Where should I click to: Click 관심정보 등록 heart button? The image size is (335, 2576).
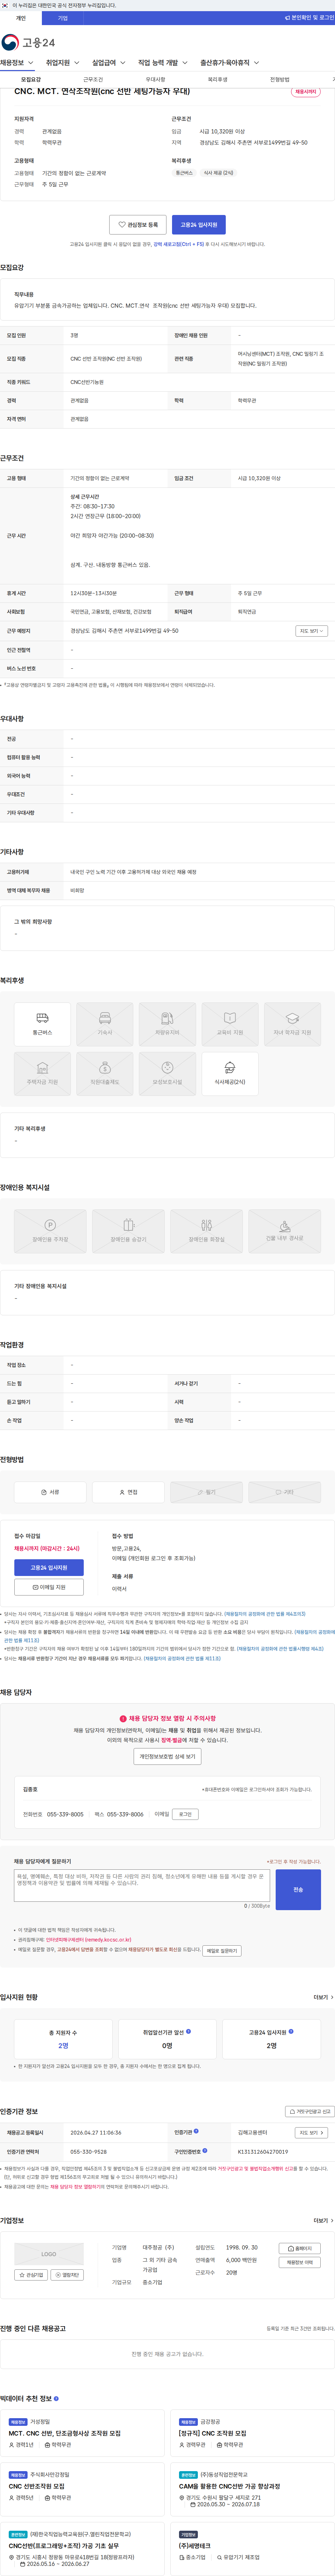click(x=138, y=225)
